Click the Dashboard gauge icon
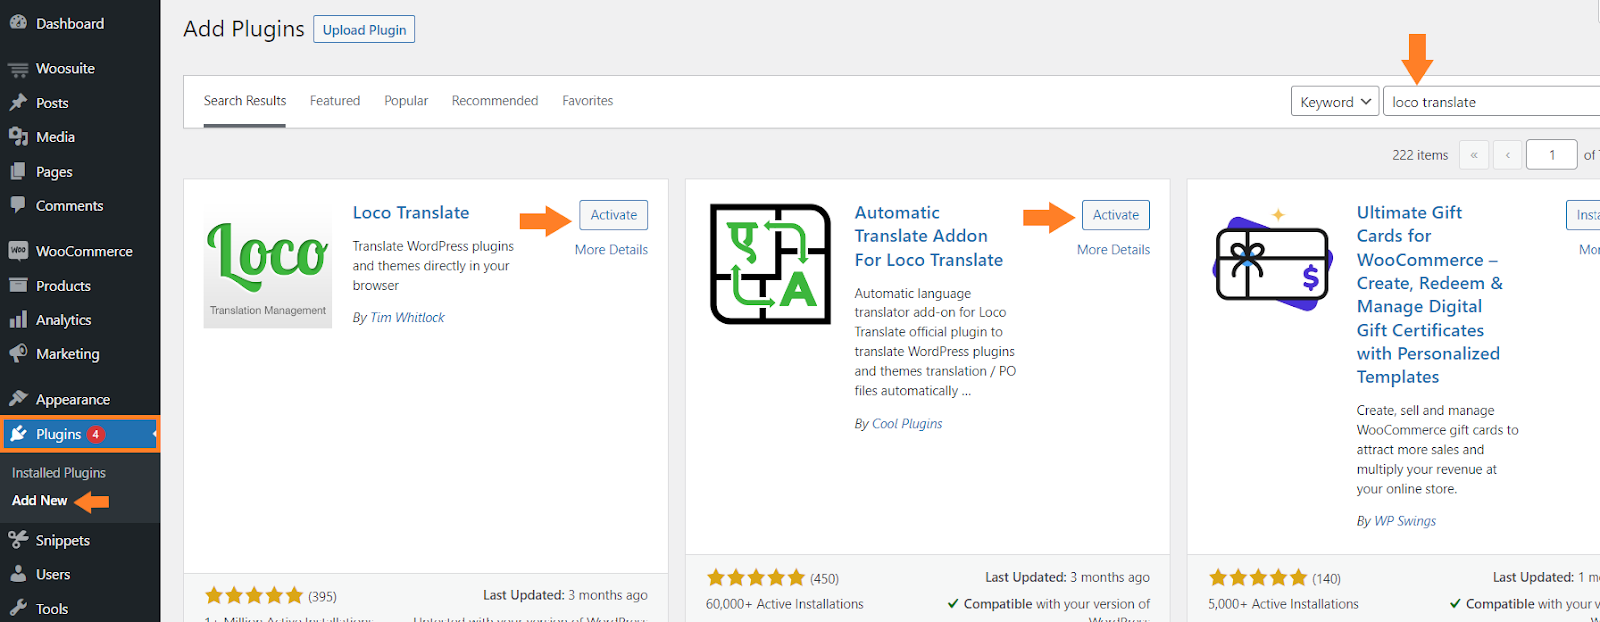Viewport: 1600px width, 622px height. coord(18,23)
